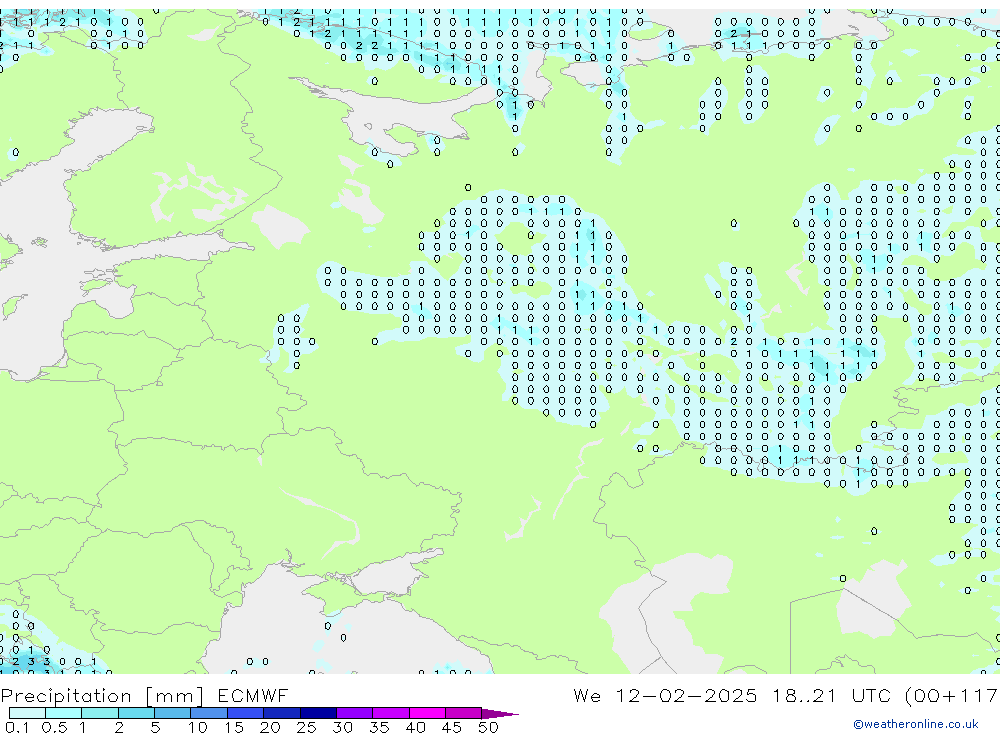Pick the 1–2 mm legend swatch

click(100, 713)
